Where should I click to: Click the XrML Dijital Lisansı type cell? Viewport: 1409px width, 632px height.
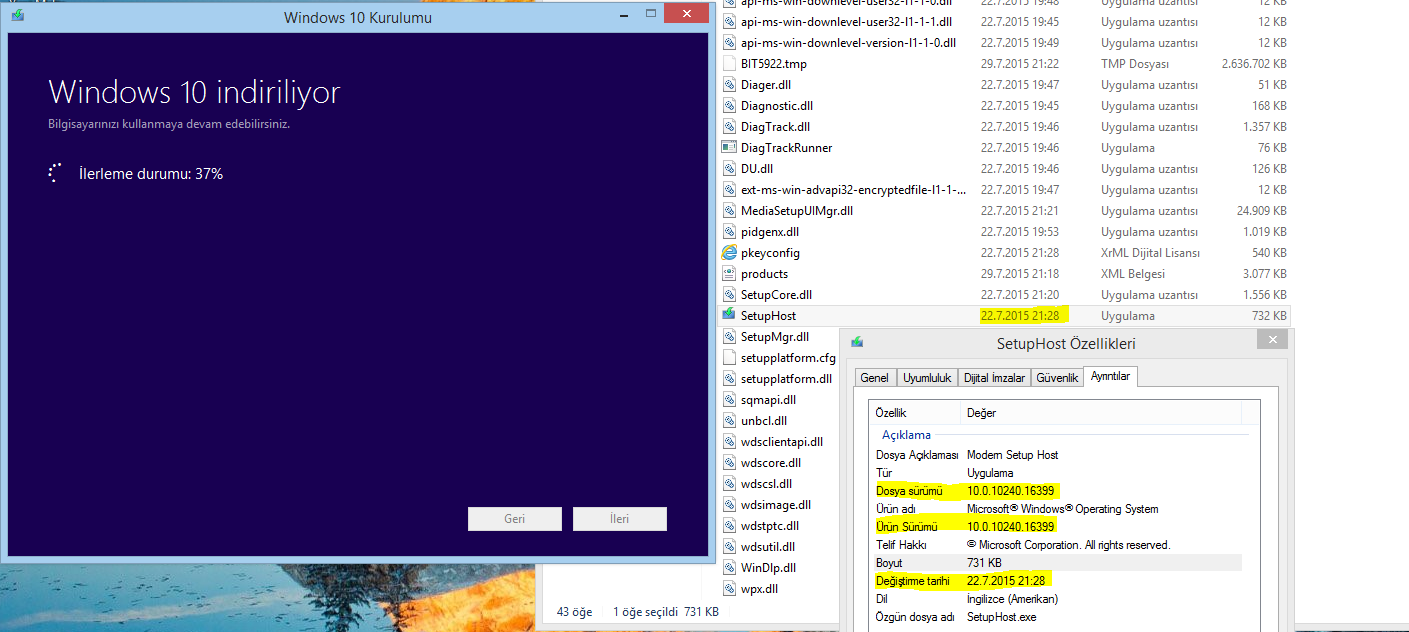(x=1150, y=253)
